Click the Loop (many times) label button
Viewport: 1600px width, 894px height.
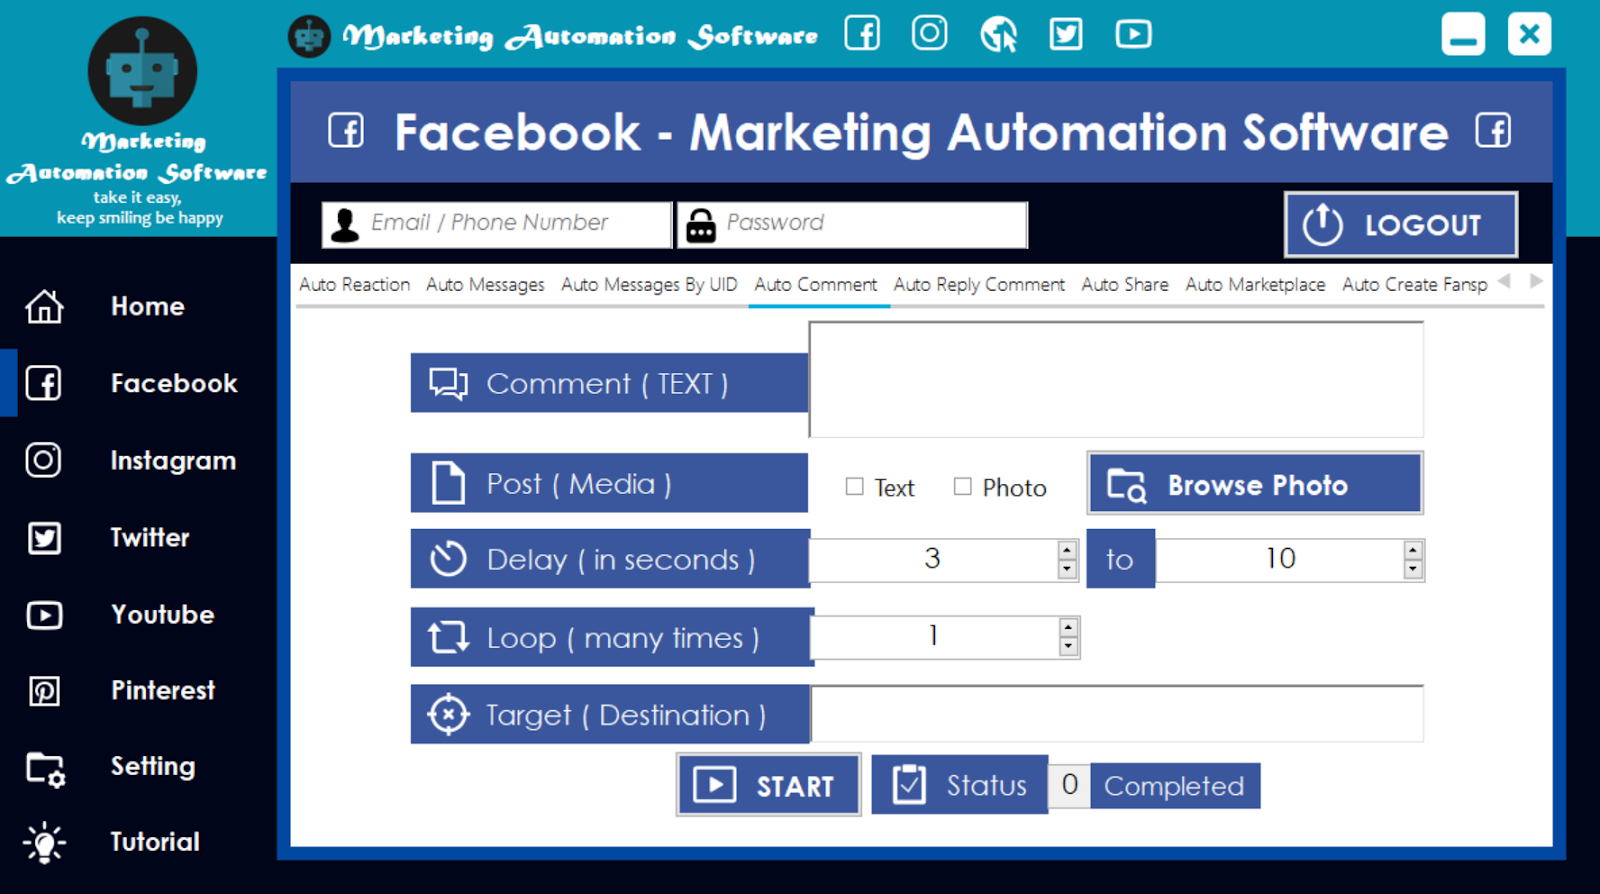[612, 637]
